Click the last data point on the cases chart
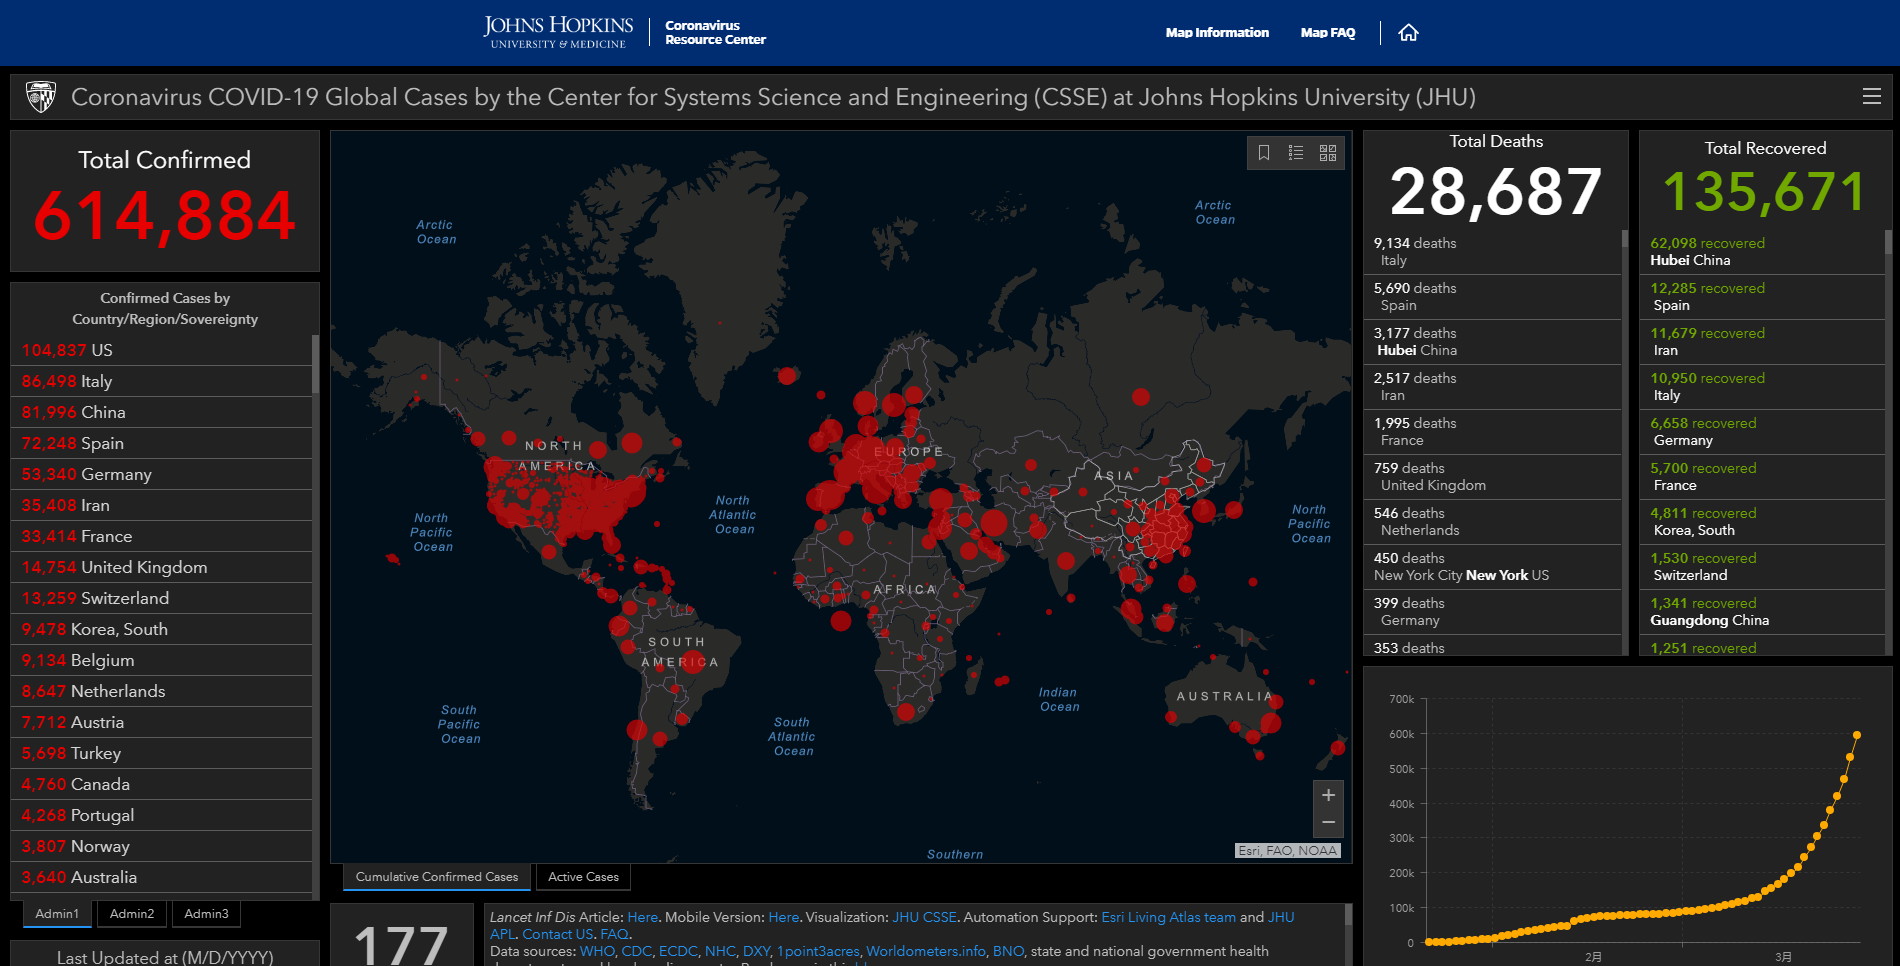Image resolution: width=1900 pixels, height=966 pixels. tap(1857, 735)
